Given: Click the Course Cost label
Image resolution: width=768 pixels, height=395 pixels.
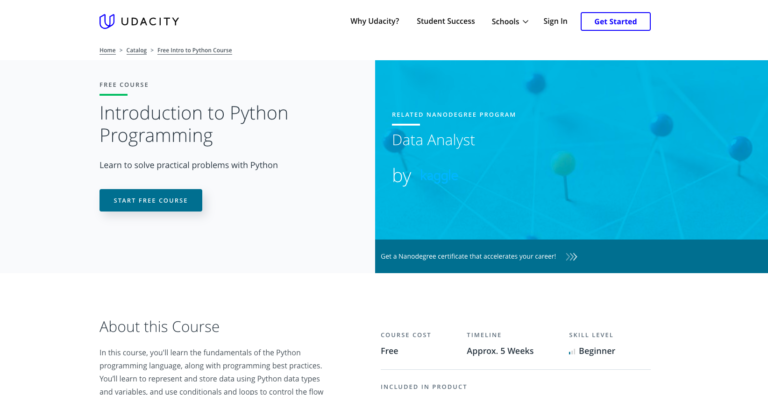Looking at the screenshot, I should pos(406,335).
